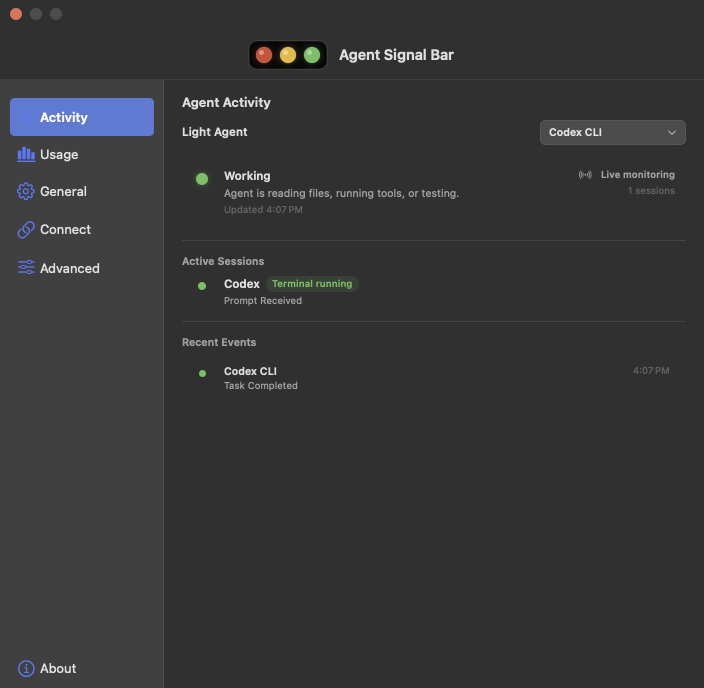Click the 4:07 PM event timestamp

click(651, 371)
